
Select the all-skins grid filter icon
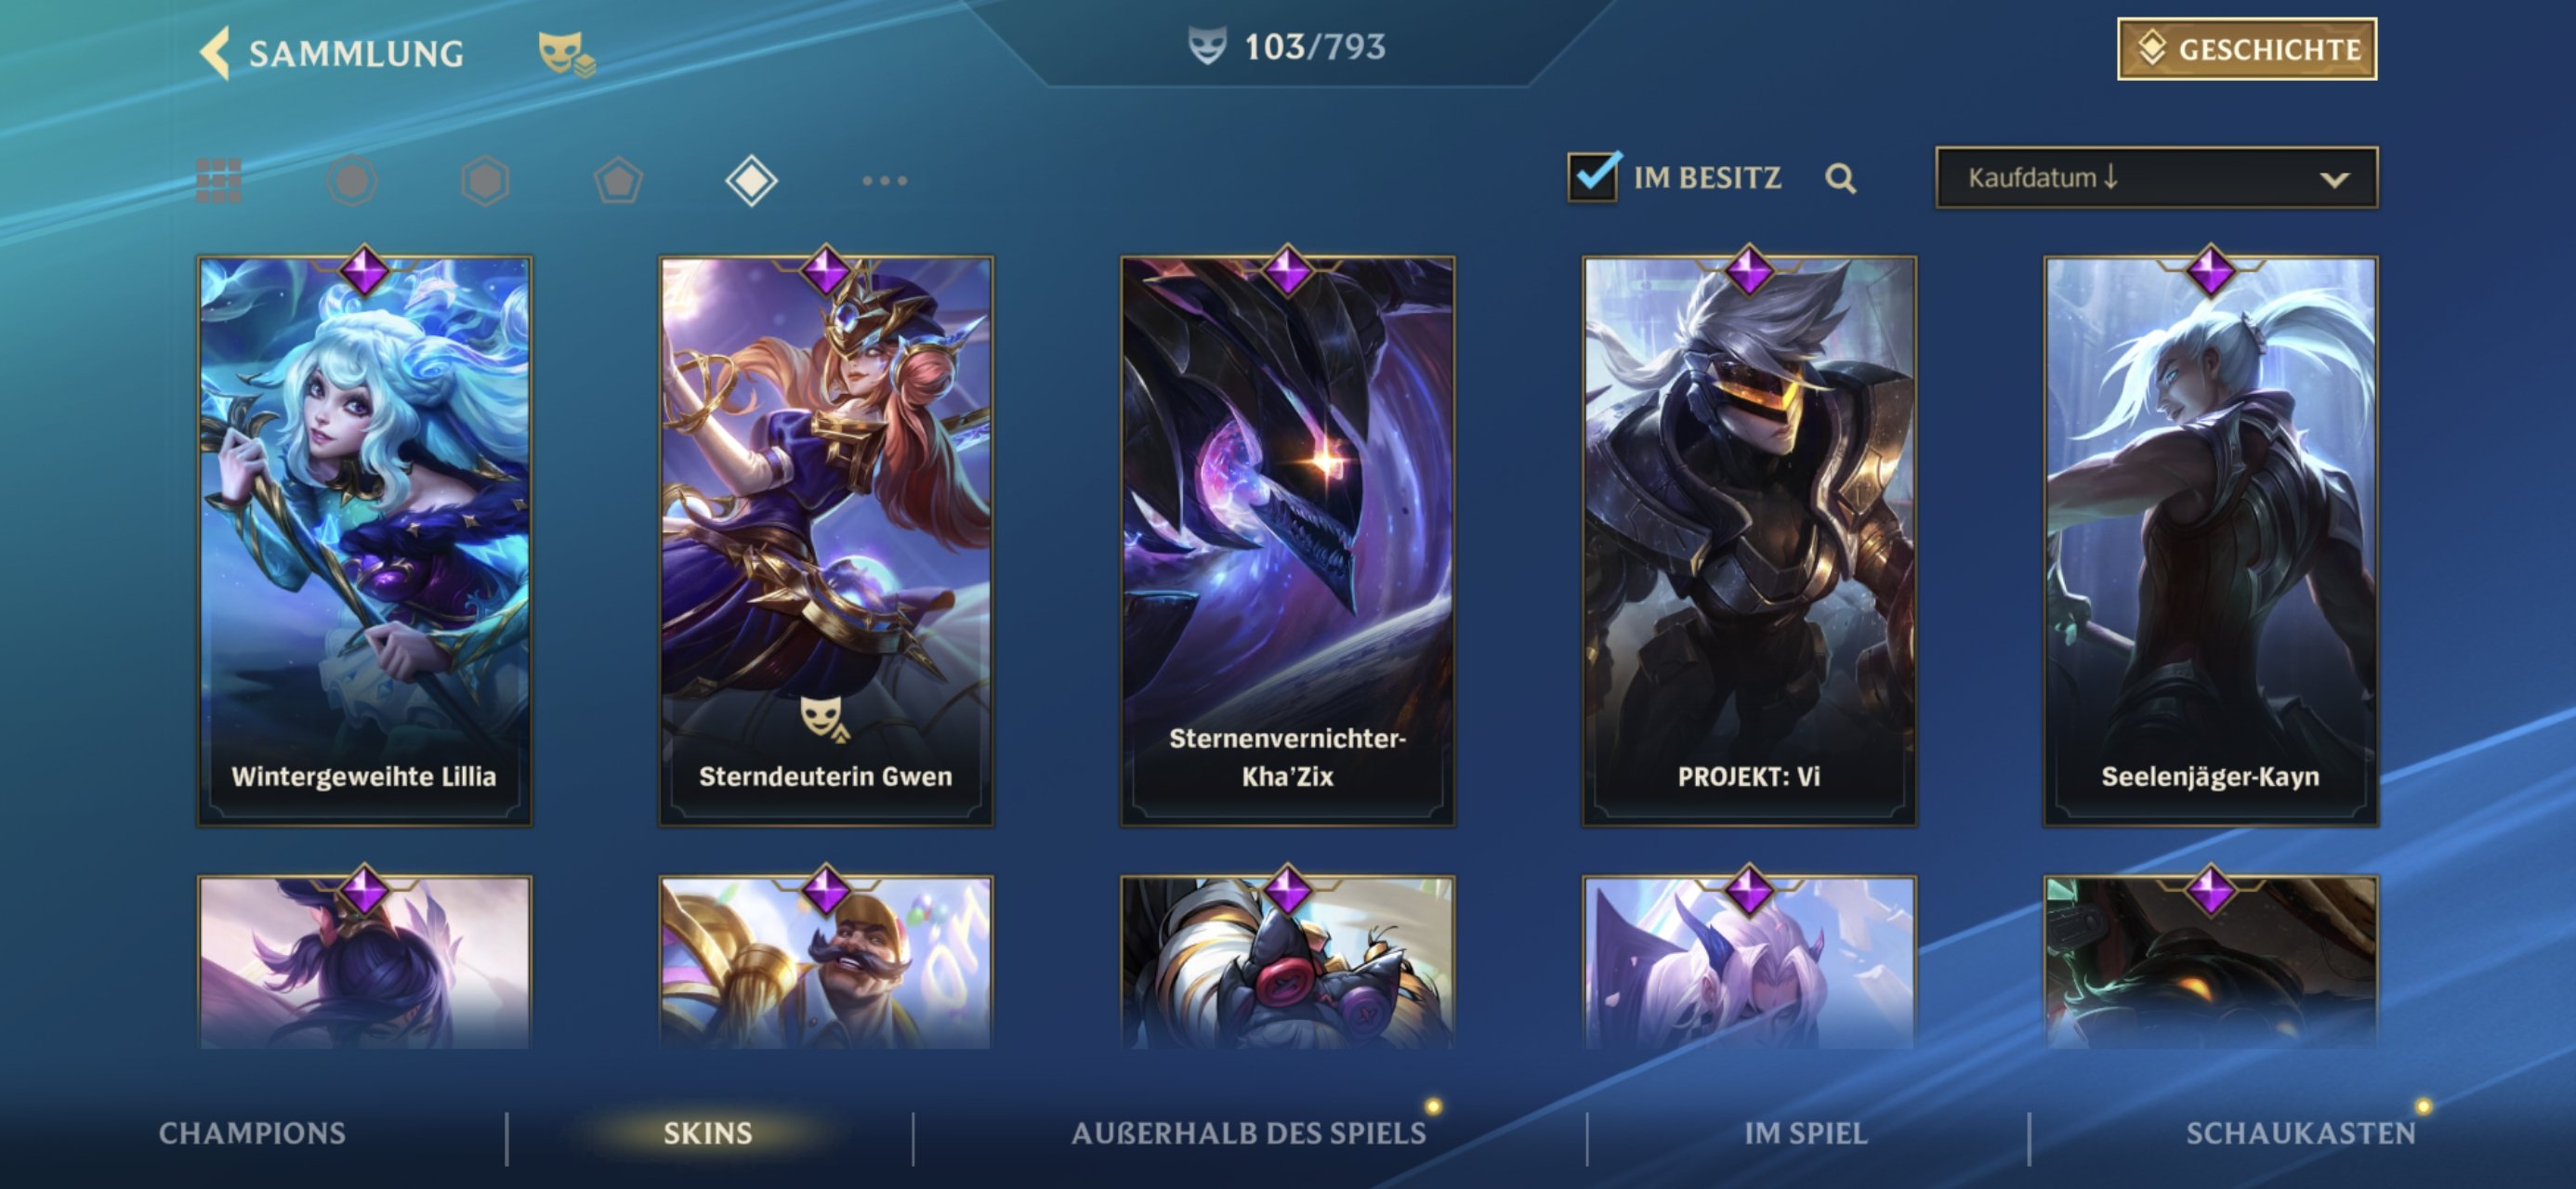point(219,181)
